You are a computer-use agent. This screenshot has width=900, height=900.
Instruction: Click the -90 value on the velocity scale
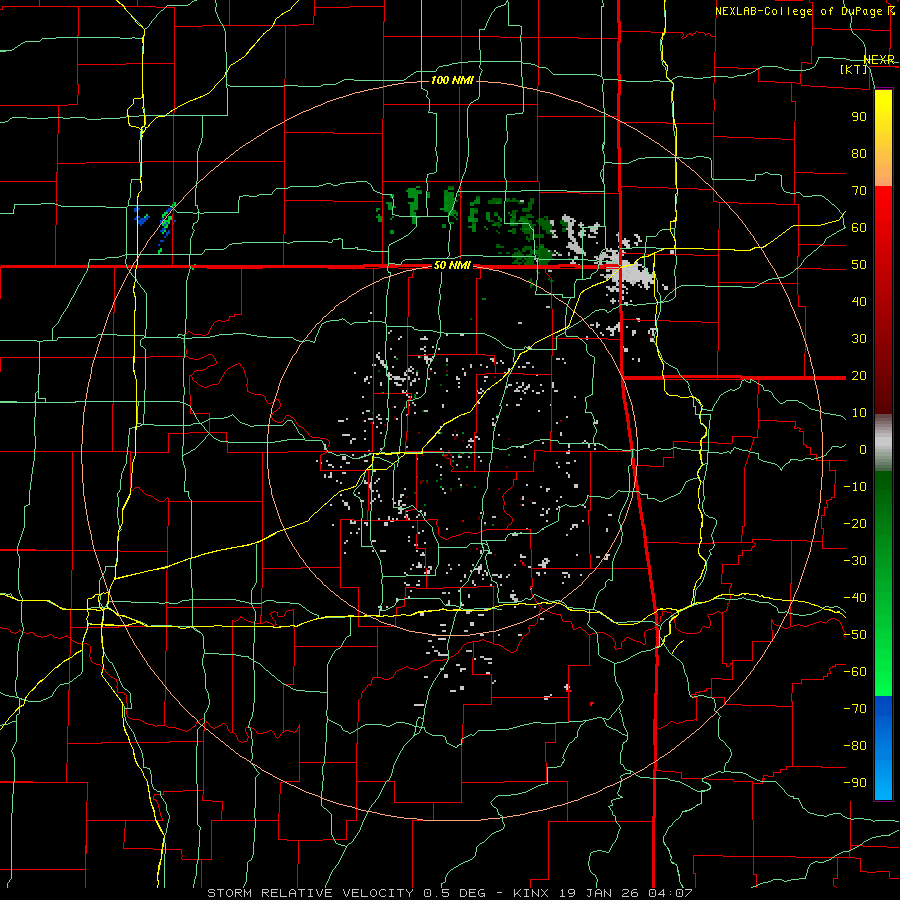tap(855, 783)
